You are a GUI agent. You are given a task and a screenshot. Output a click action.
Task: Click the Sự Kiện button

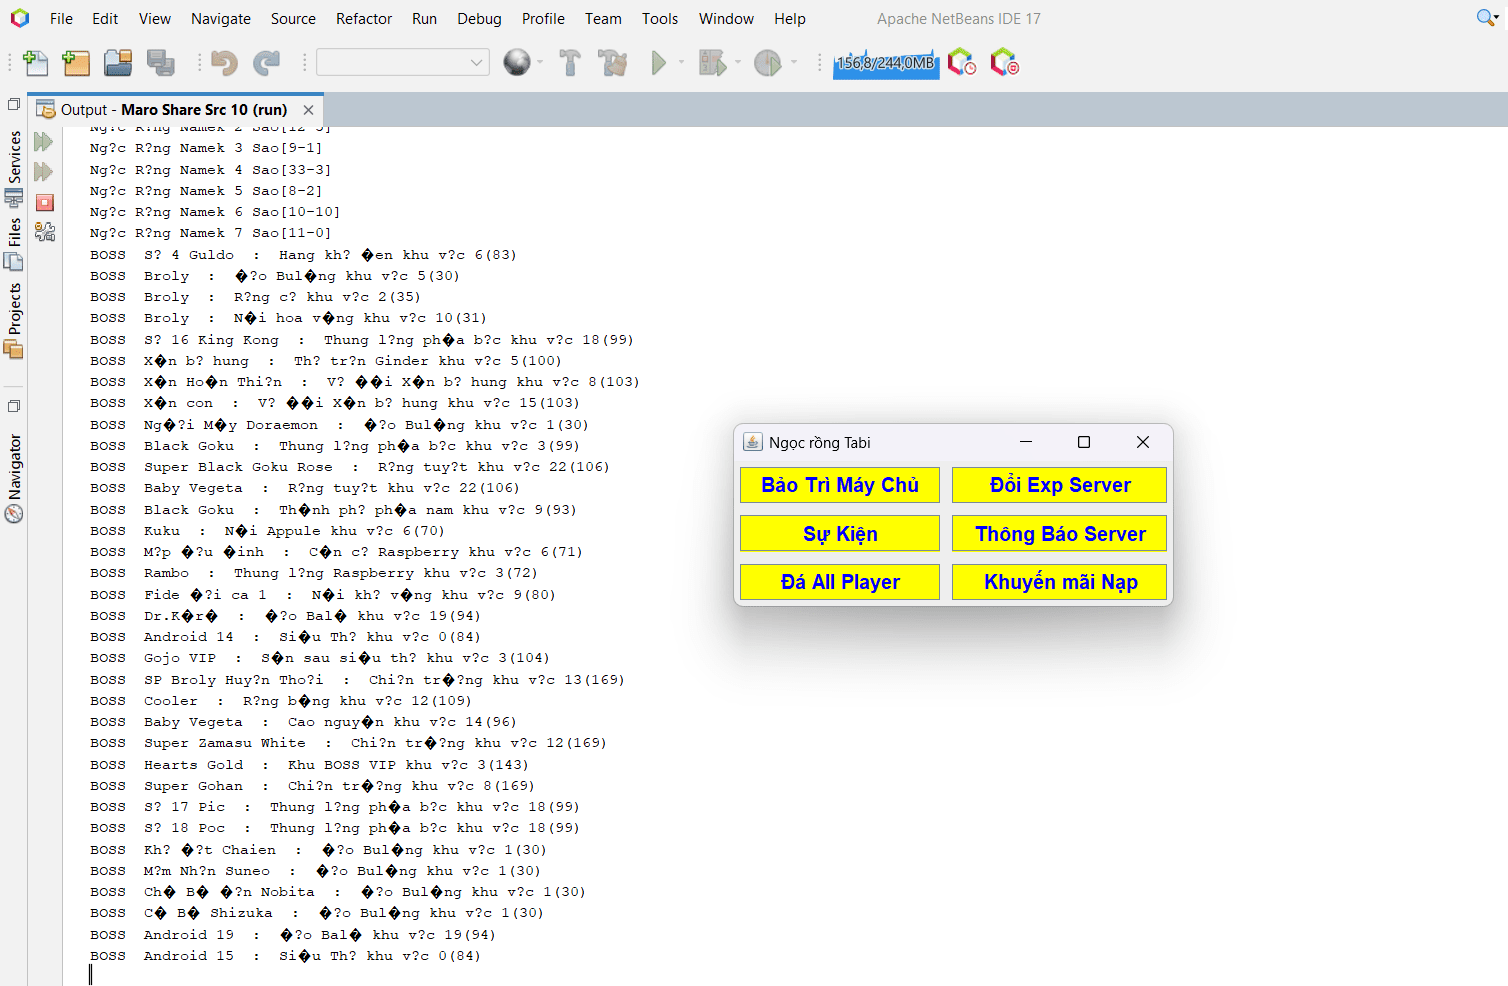click(840, 534)
